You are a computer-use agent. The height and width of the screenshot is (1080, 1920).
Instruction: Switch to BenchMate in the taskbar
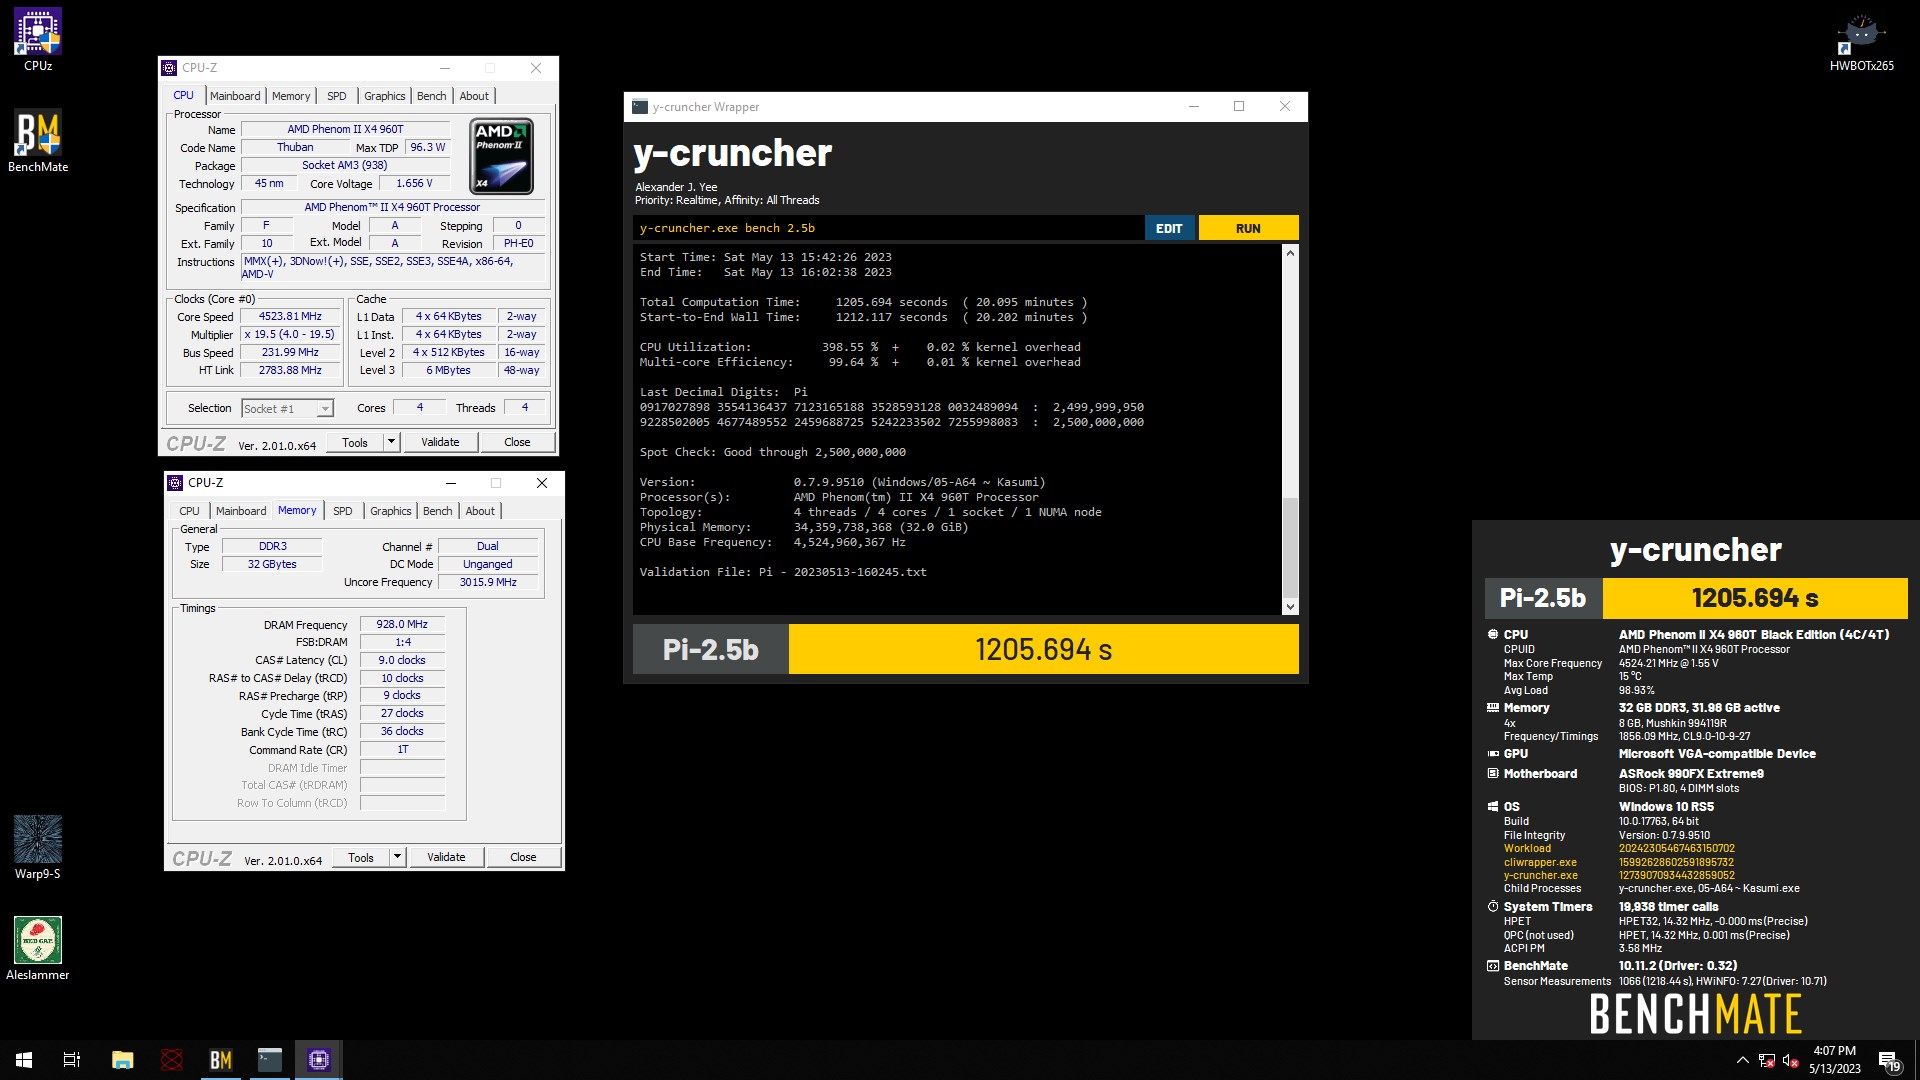point(221,1060)
